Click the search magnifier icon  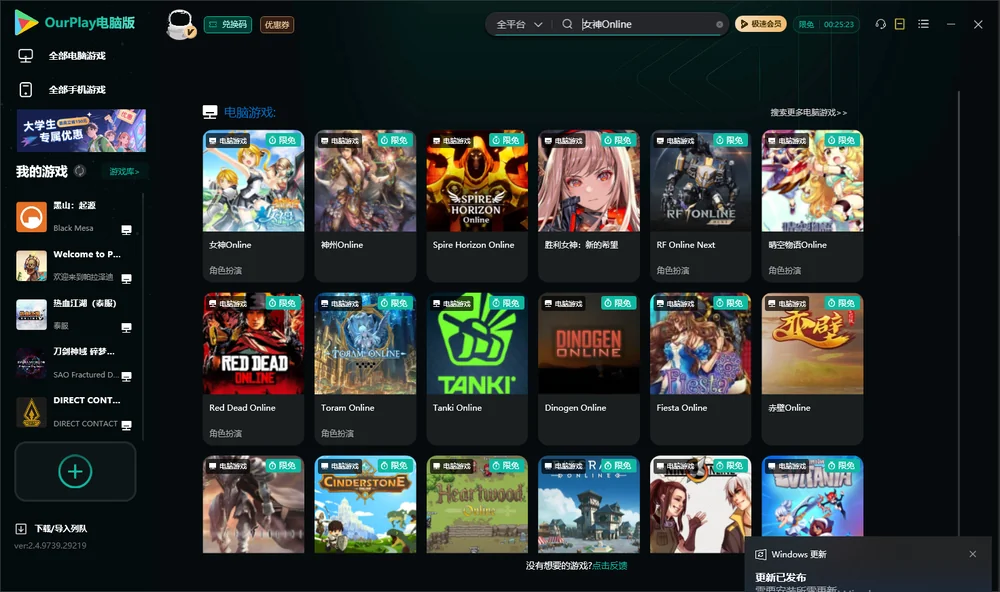[567, 24]
